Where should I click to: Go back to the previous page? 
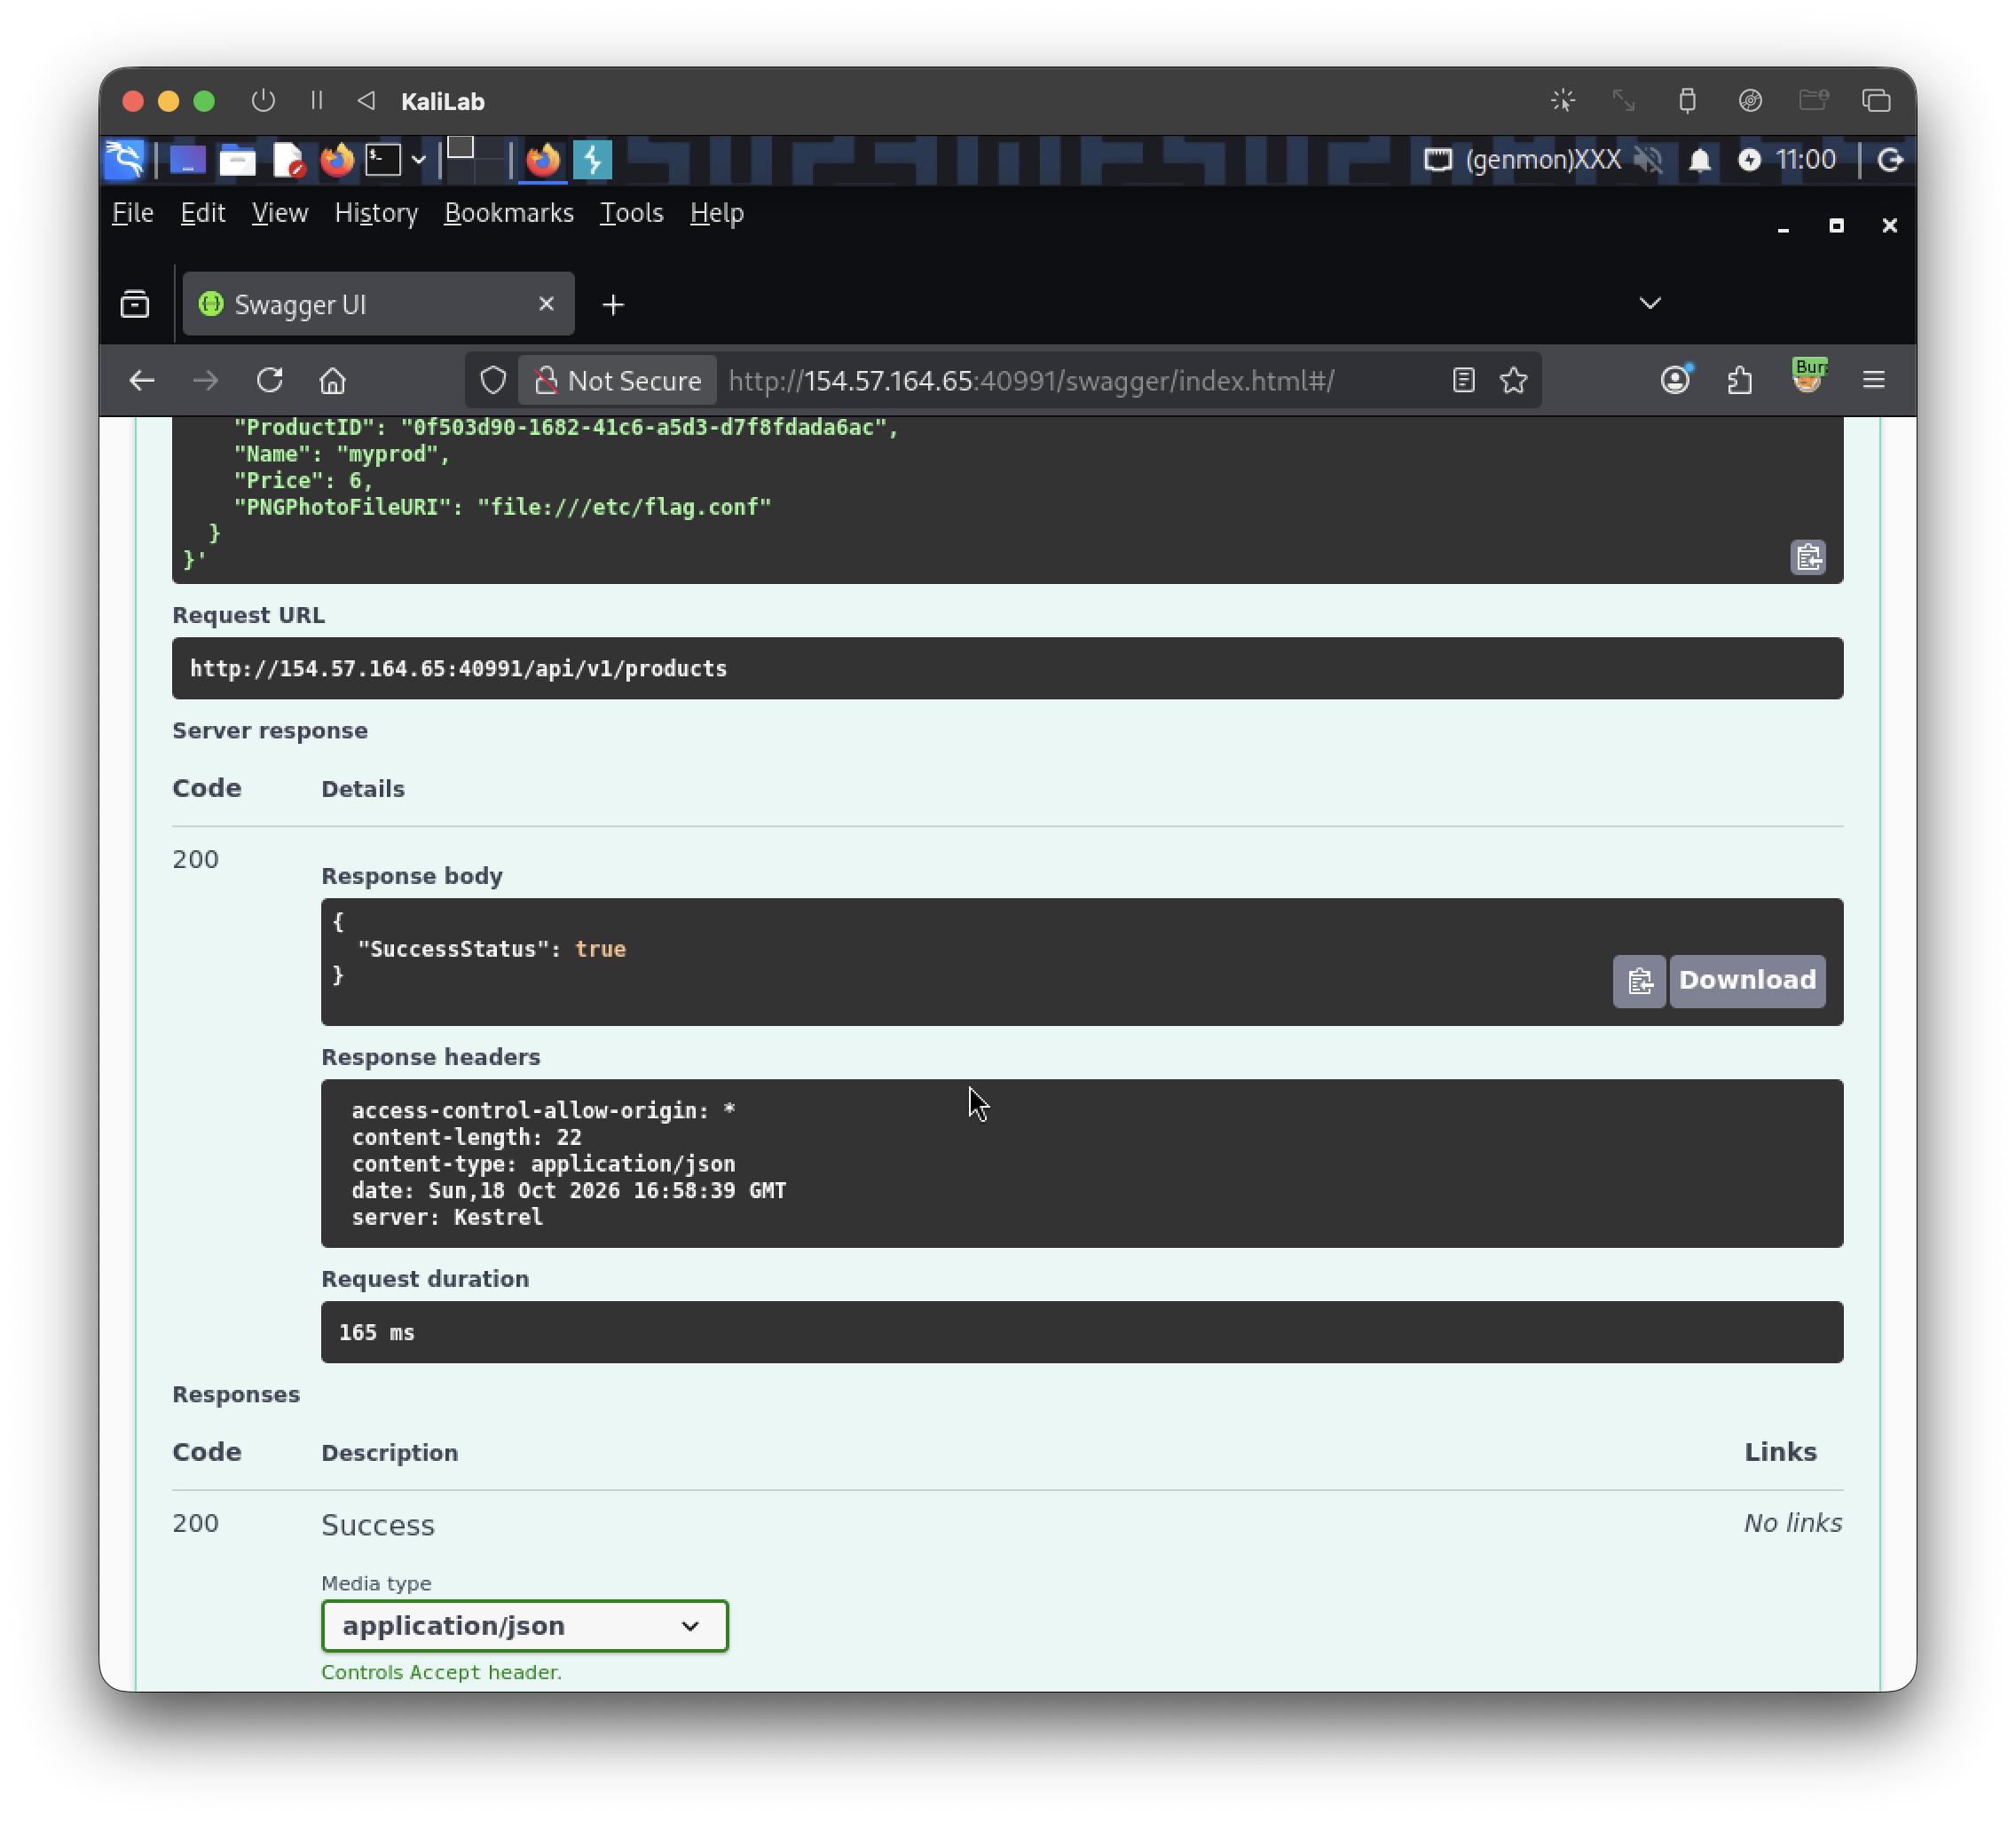click(x=142, y=381)
